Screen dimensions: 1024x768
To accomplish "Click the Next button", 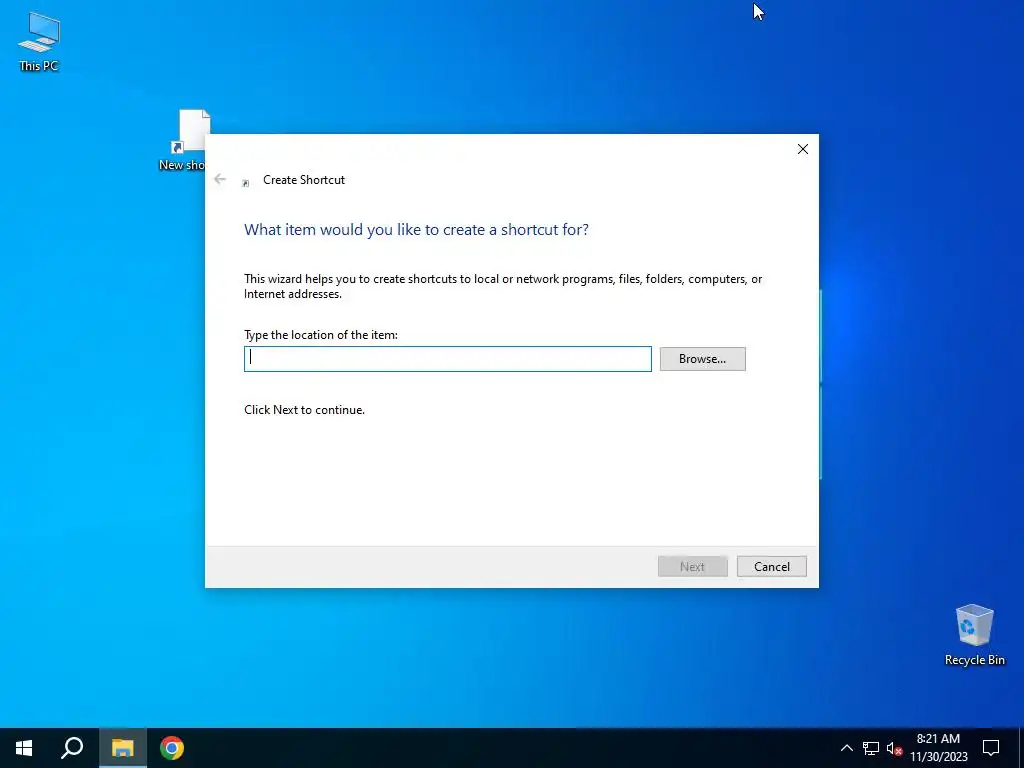I will pyautogui.click(x=692, y=566).
